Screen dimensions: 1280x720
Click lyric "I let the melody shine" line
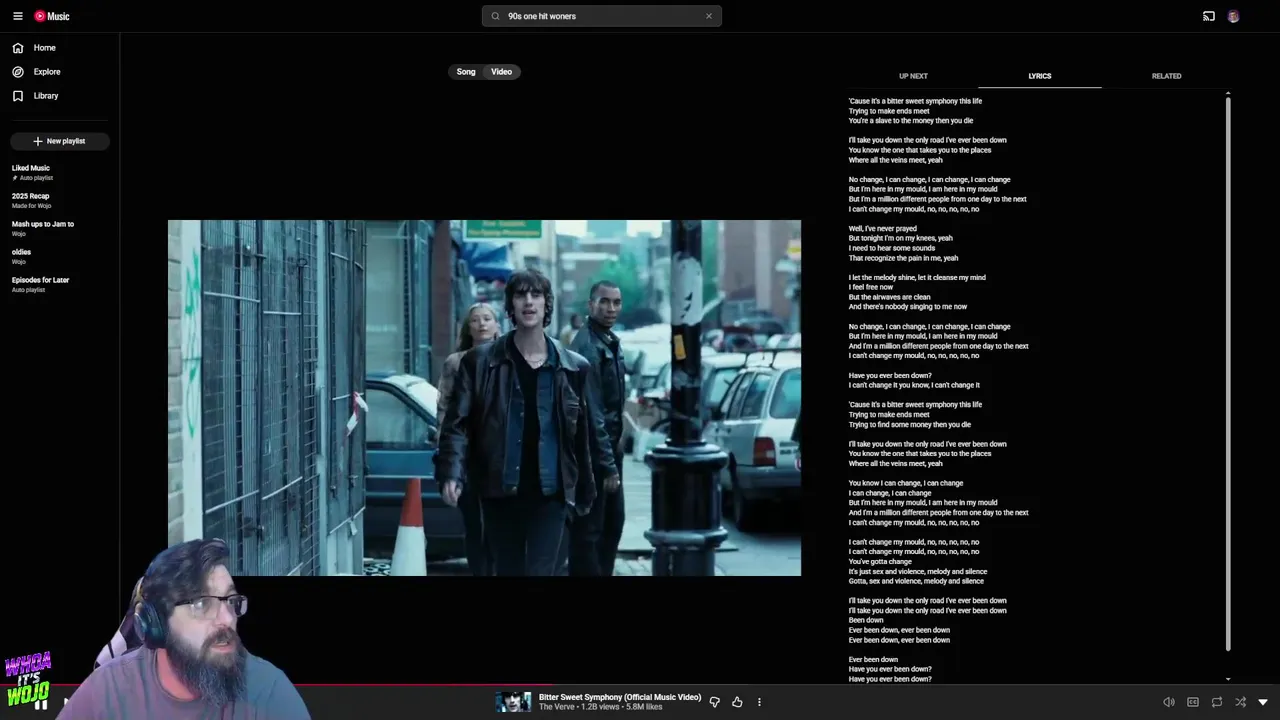[917, 278]
